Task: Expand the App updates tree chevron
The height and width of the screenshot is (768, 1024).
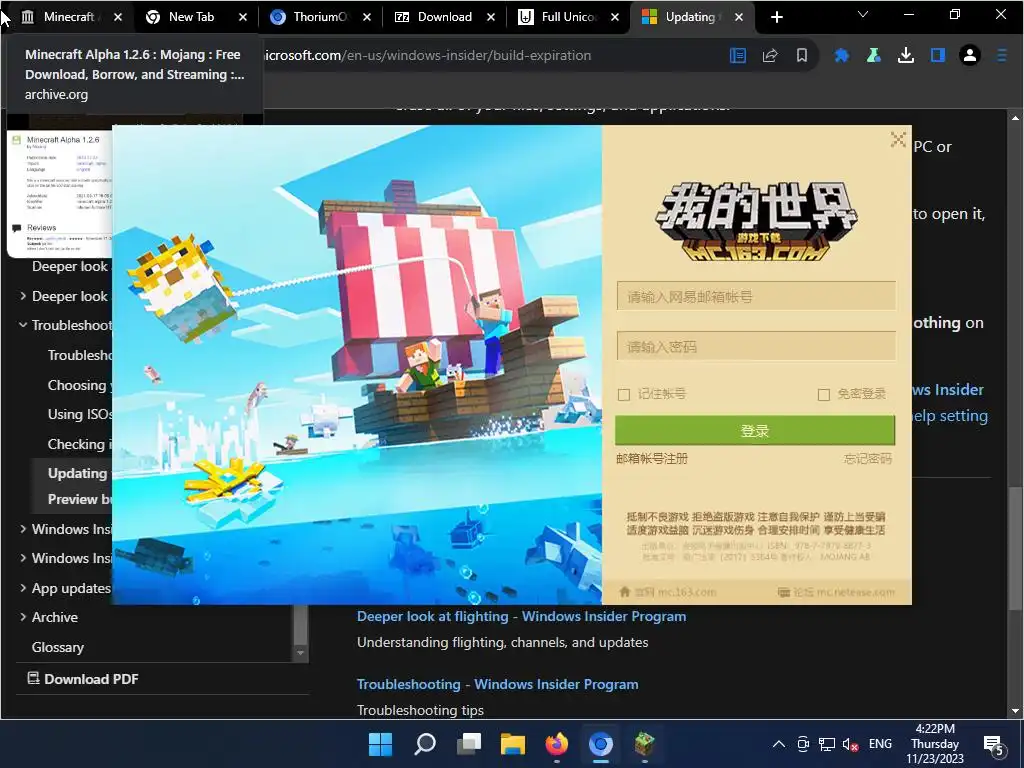Action: coord(23,588)
